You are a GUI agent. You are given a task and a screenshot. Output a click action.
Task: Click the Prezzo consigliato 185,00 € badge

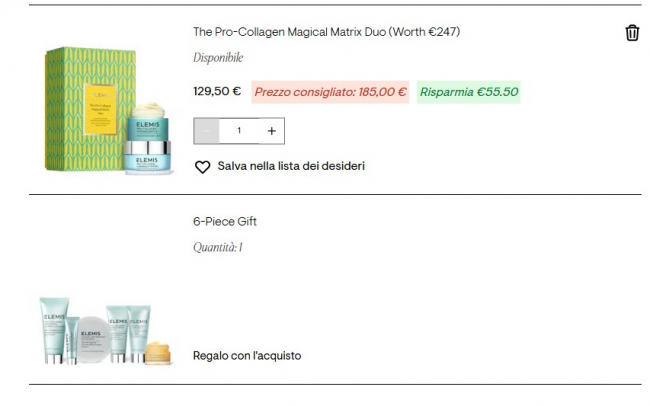pyautogui.click(x=330, y=92)
